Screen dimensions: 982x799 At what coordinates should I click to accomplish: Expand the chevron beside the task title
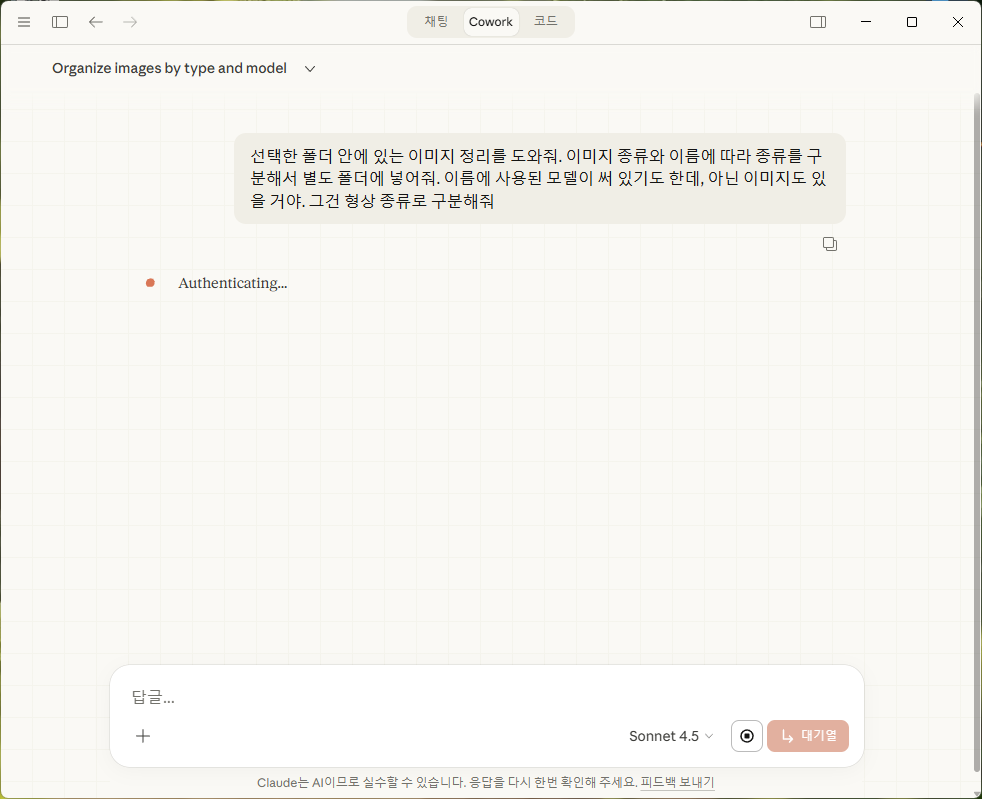(x=310, y=69)
